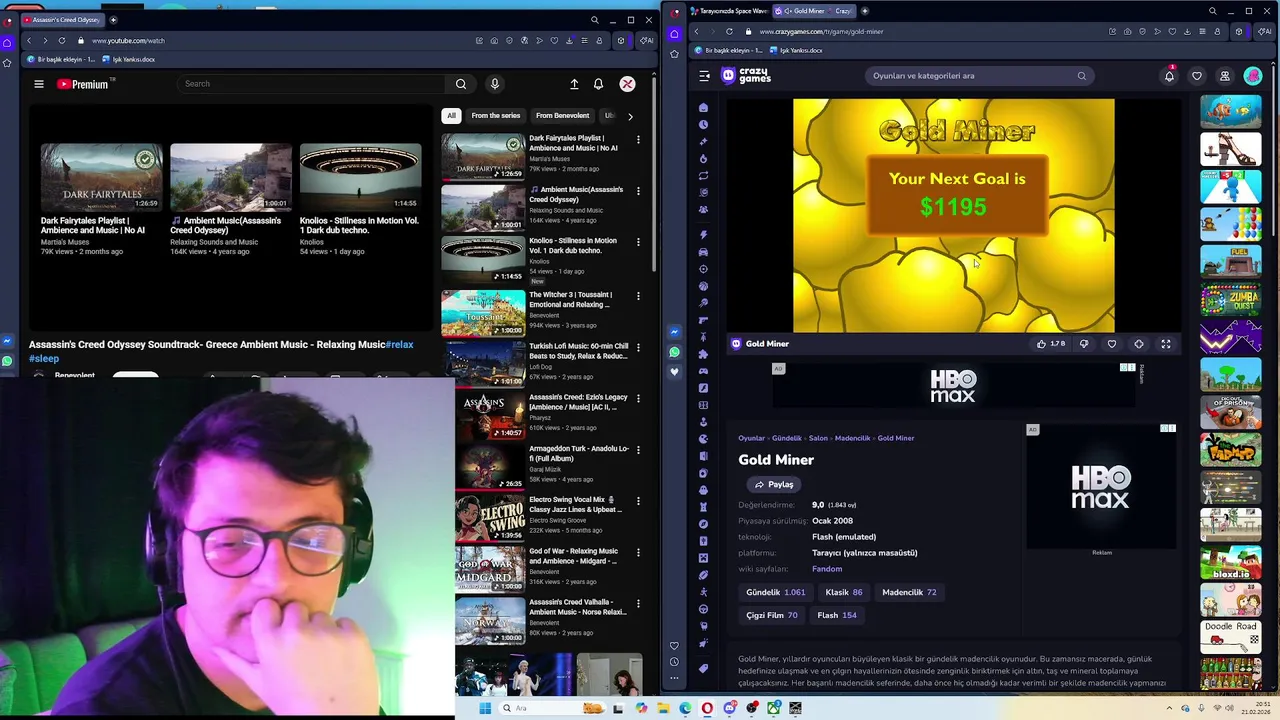This screenshot has height=720, width=1280.
Task: Open YouTube hamburger guide menu
Action: pos(39,84)
